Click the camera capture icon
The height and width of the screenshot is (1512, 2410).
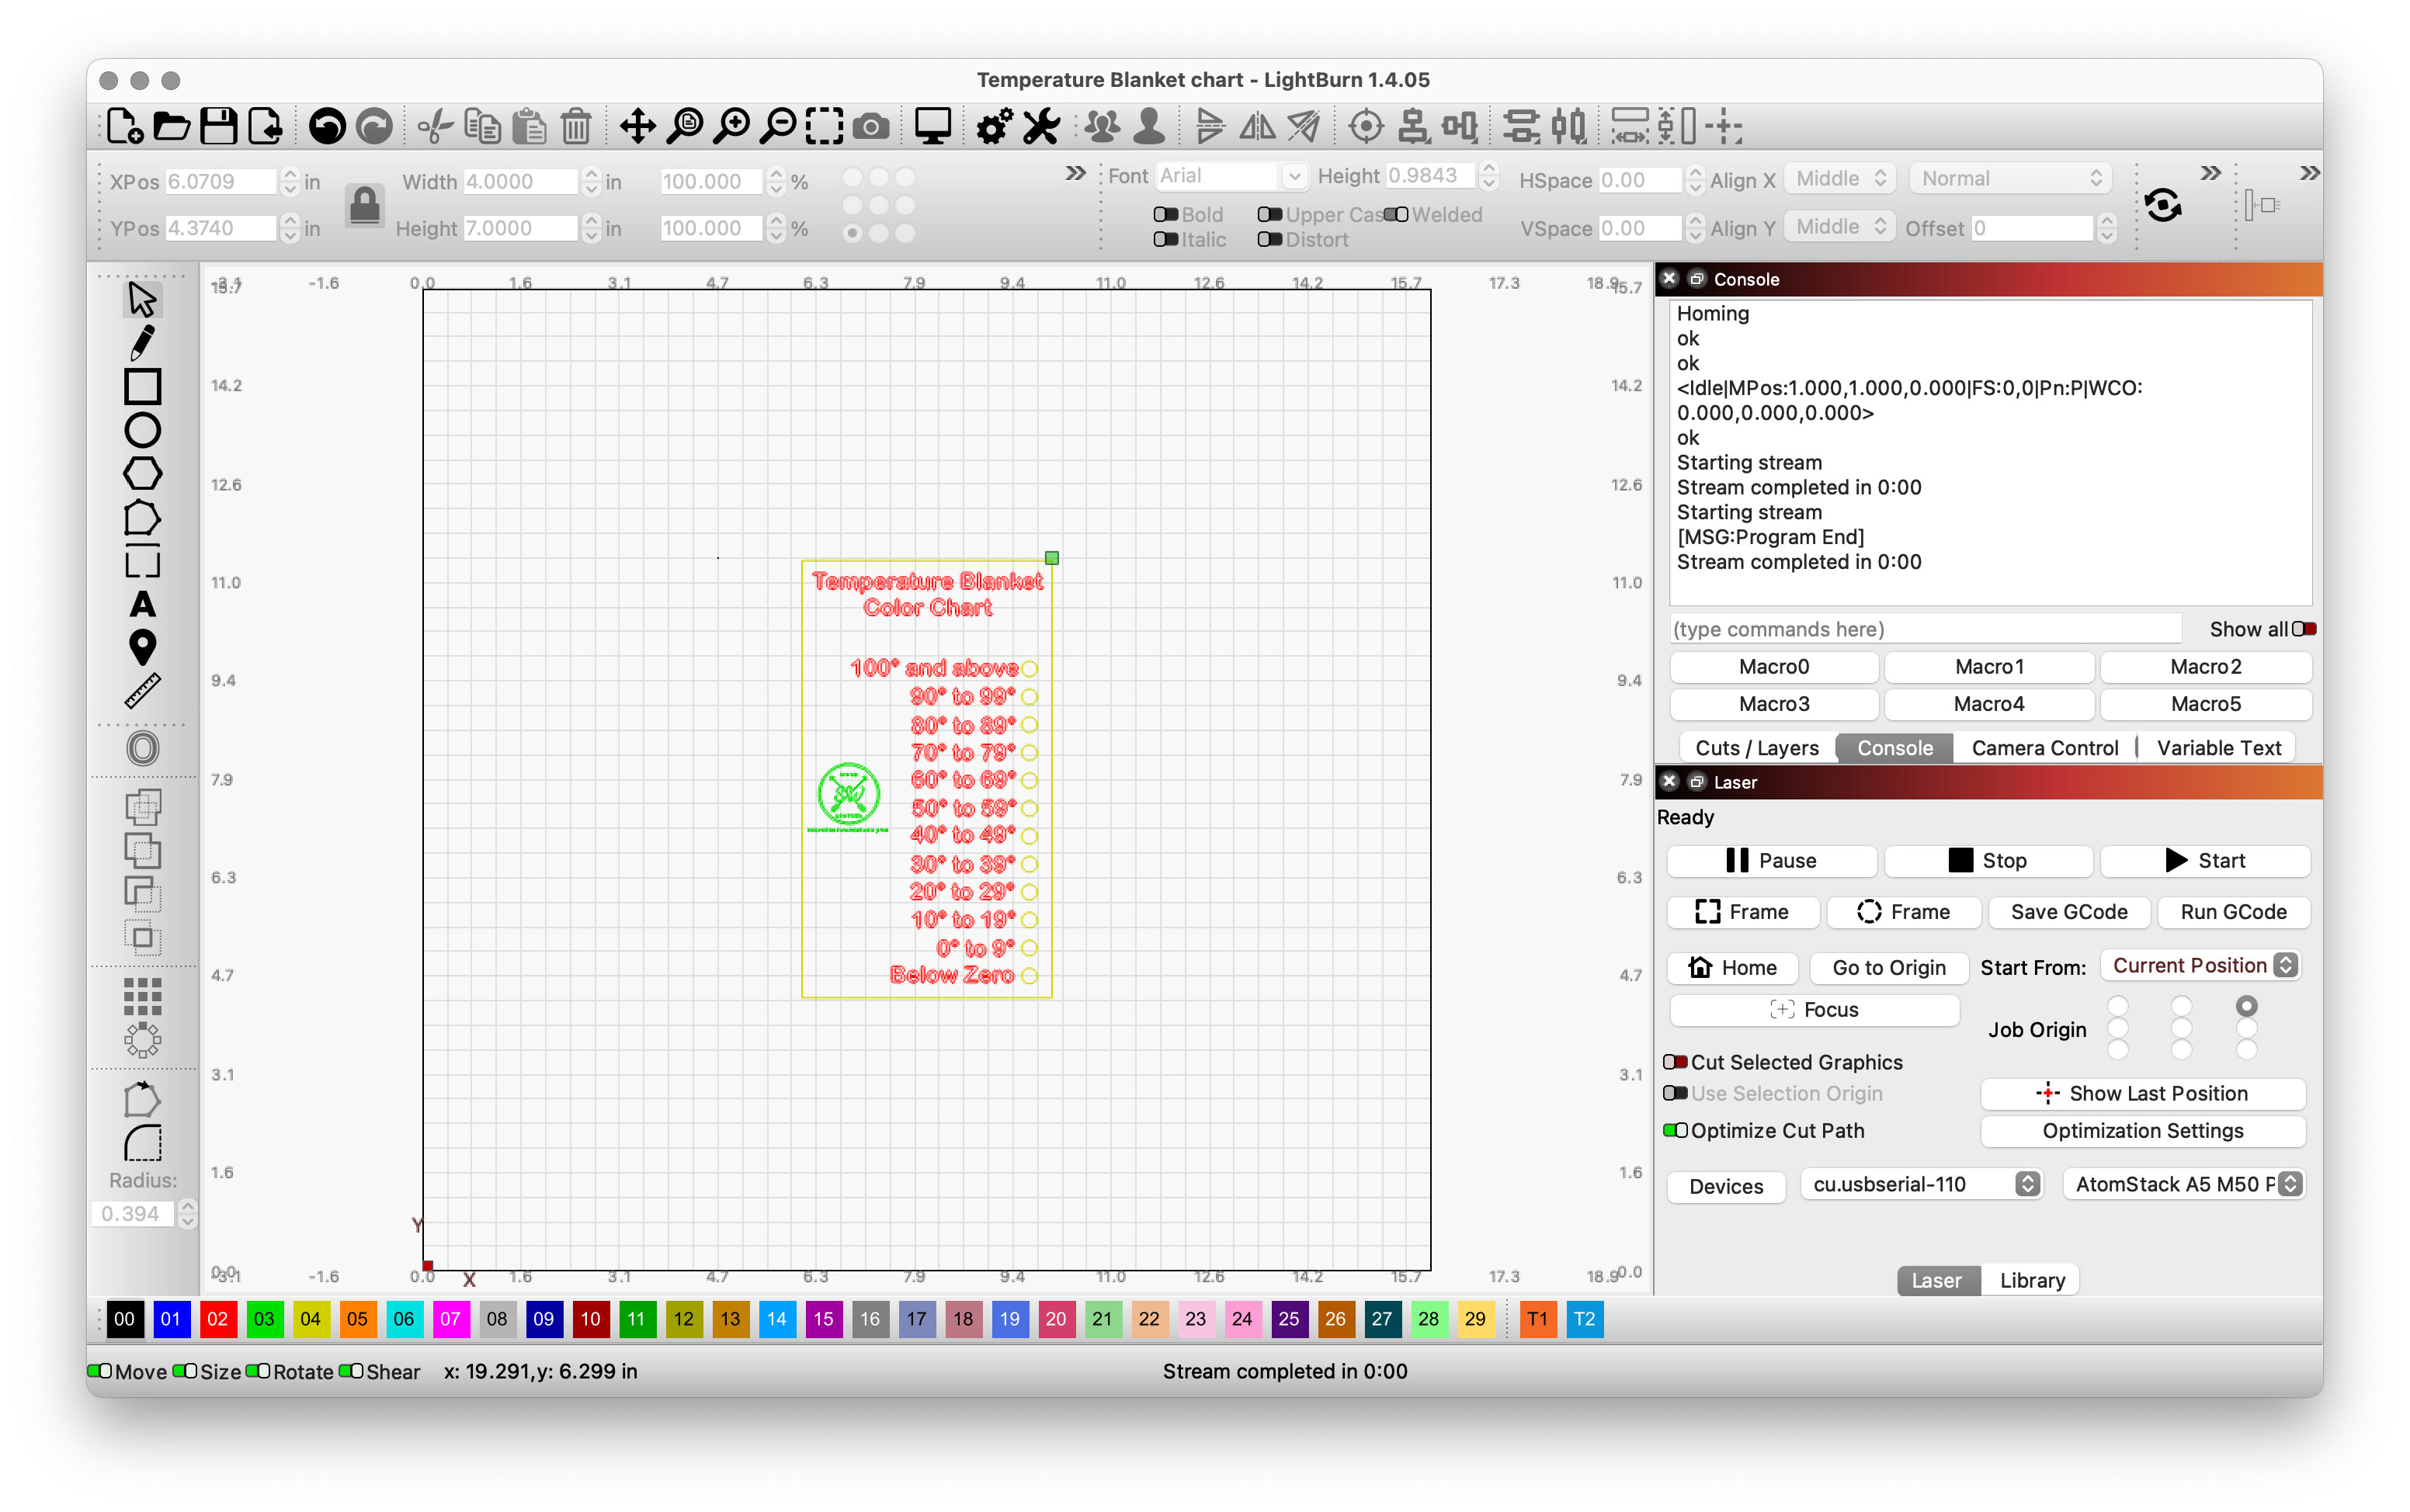tap(871, 127)
